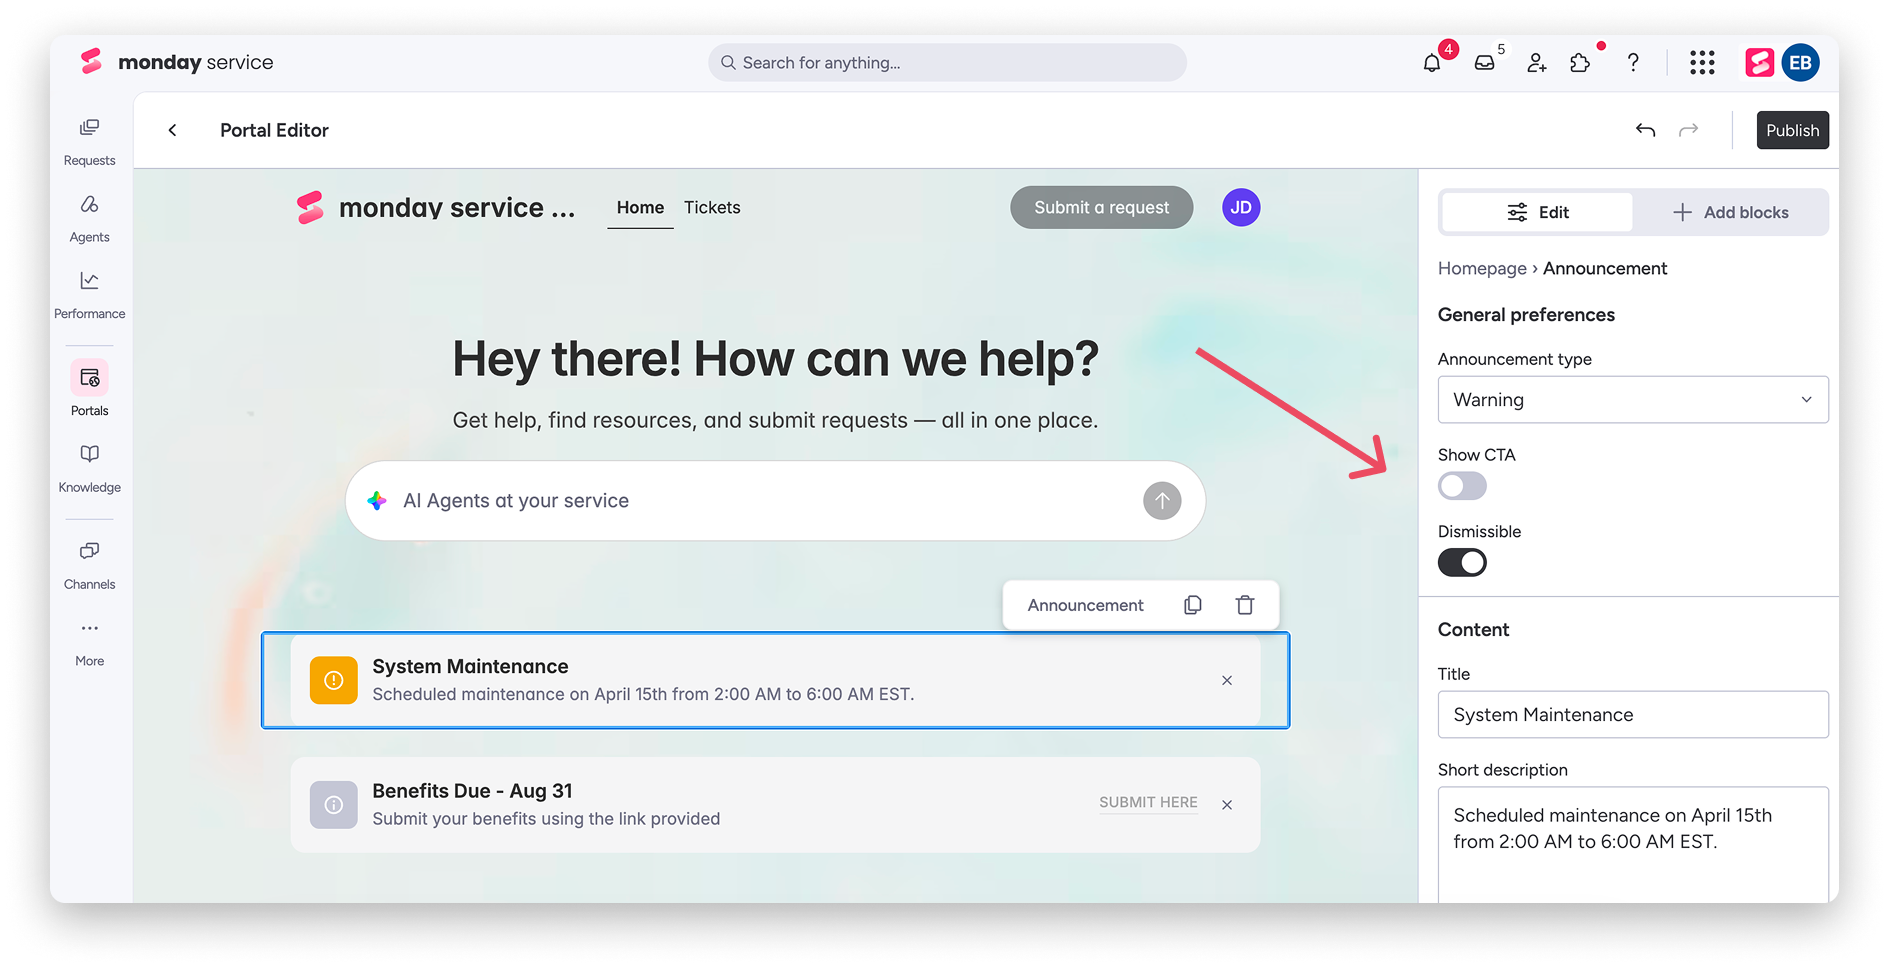Click the Search for anything field
The height and width of the screenshot is (968, 1889).
[947, 62]
